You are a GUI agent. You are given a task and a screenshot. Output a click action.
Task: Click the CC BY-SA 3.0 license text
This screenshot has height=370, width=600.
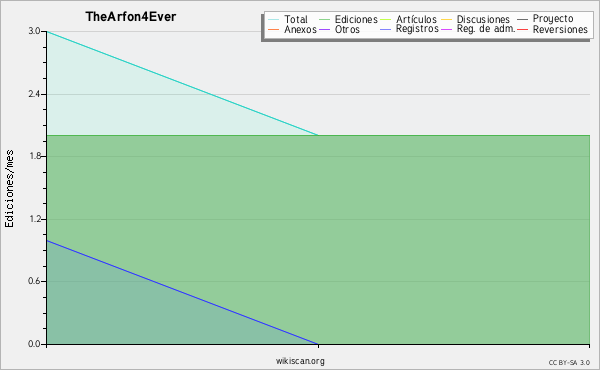pos(569,362)
